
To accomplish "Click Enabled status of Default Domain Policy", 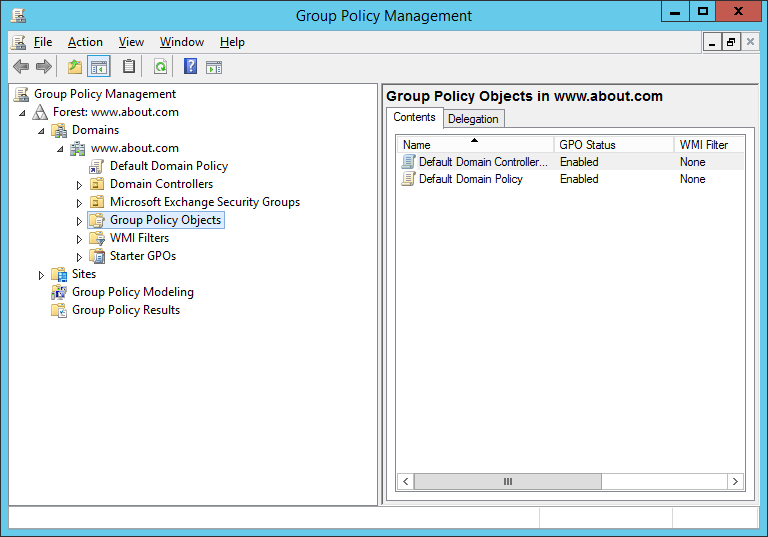I will point(579,179).
